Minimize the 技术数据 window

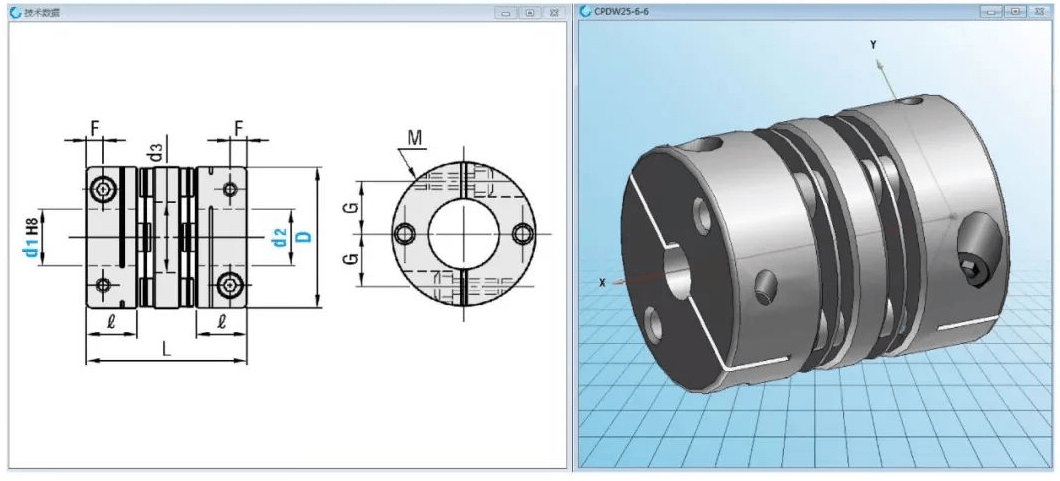(x=506, y=12)
